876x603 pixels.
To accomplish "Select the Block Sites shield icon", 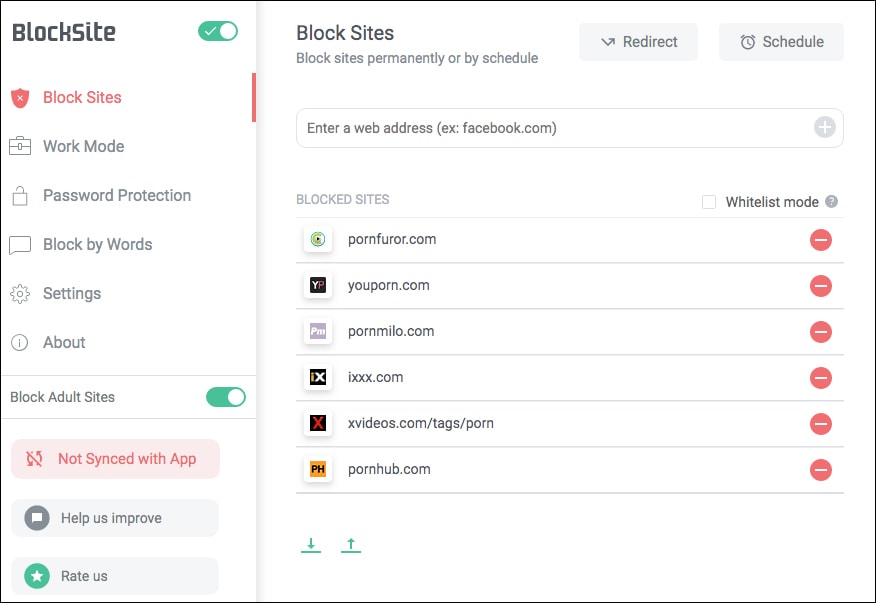I will click(x=21, y=97).
